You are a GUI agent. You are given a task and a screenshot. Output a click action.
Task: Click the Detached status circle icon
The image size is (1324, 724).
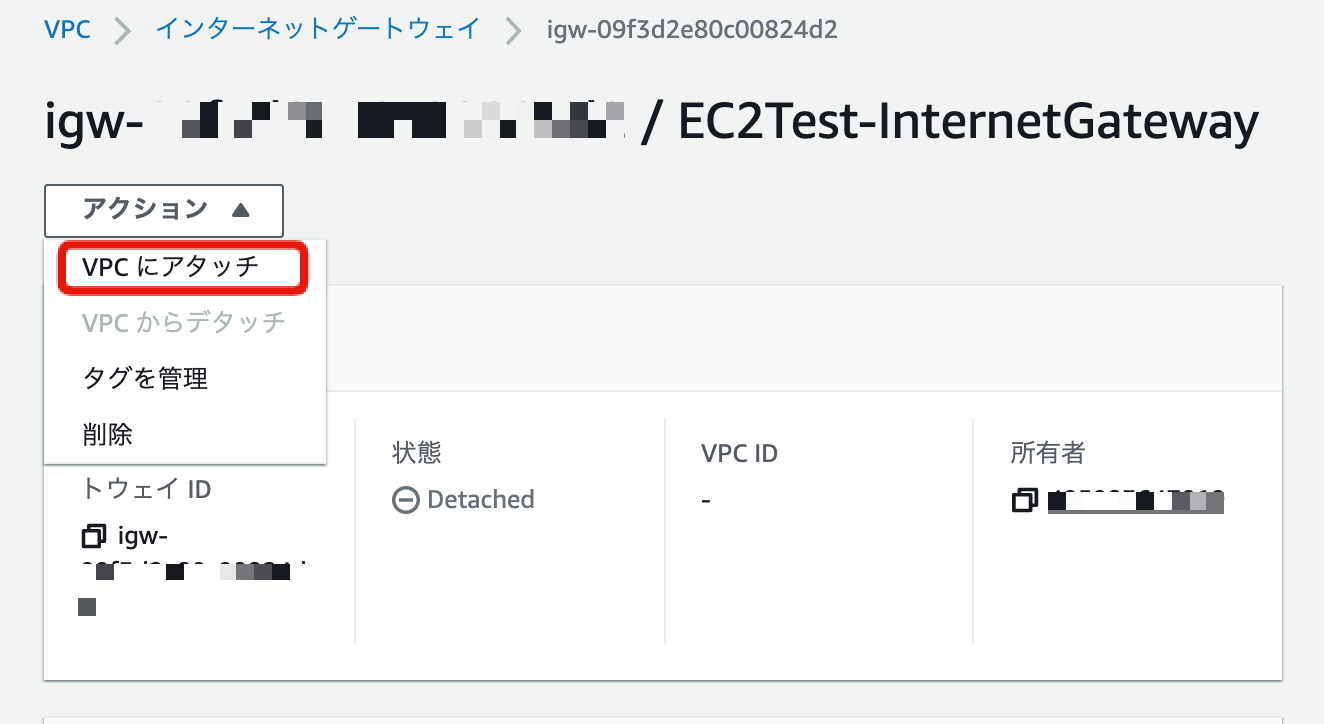click(x=405, y=500)
